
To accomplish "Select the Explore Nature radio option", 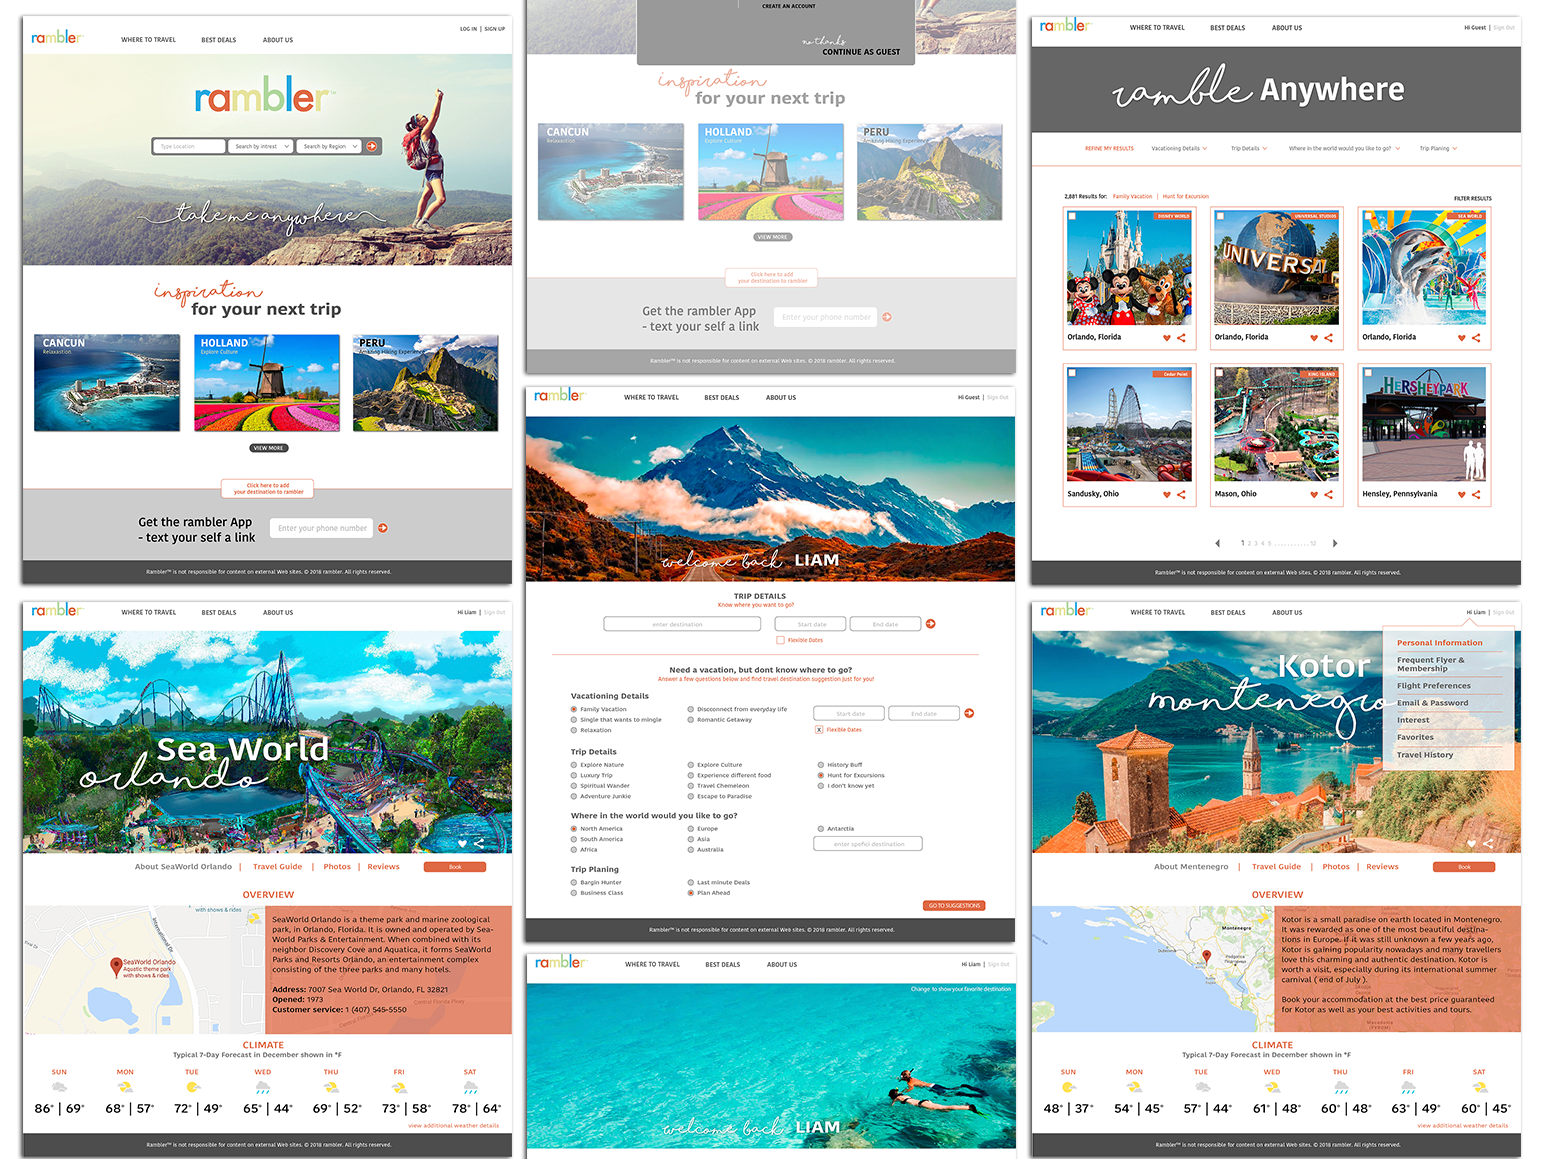I will pos(574,765).
